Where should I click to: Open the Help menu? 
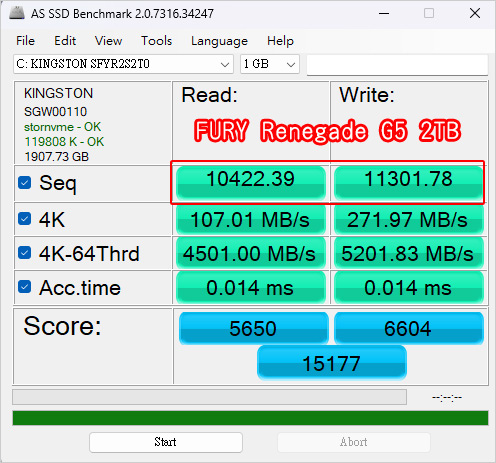pyautogui.click(x=280, y=41)
